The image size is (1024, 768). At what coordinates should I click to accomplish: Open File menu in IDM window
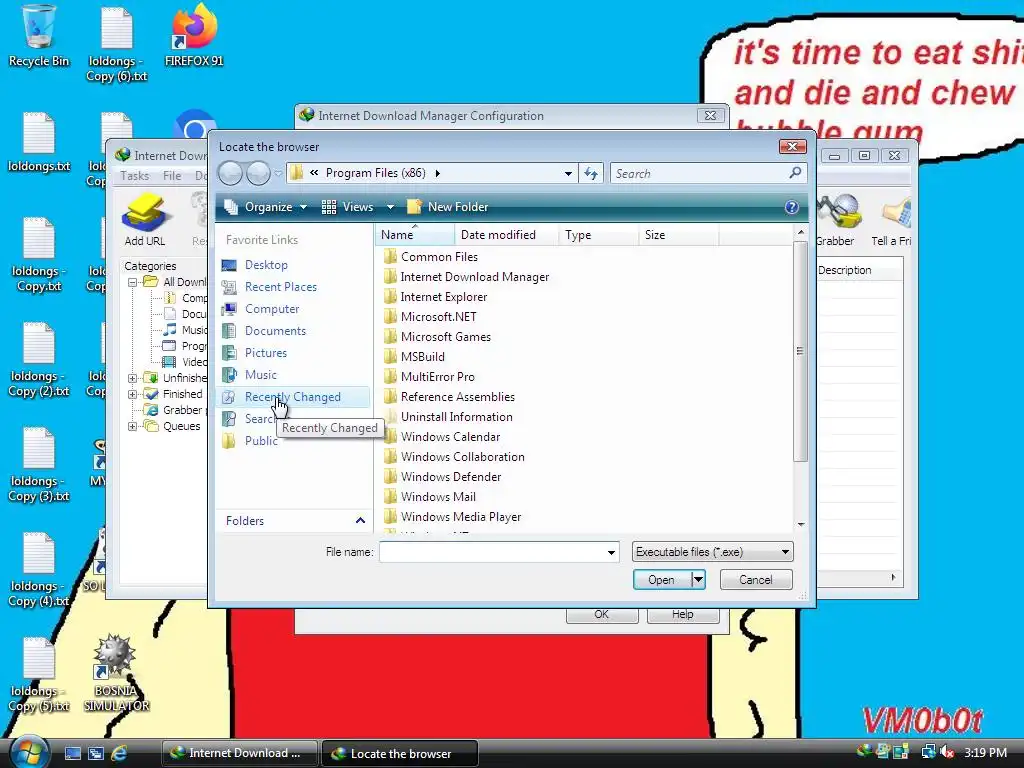pos(172,176)
